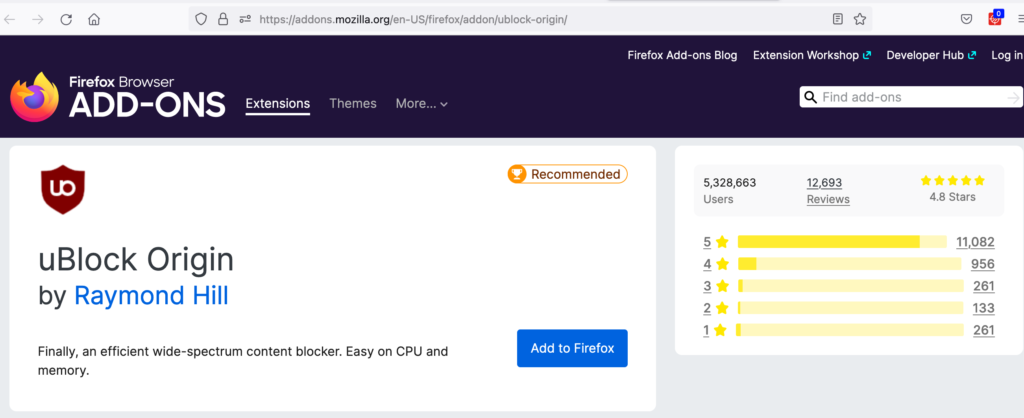
Task: Submit search with arrow icon
Action: coord(1013,97)
